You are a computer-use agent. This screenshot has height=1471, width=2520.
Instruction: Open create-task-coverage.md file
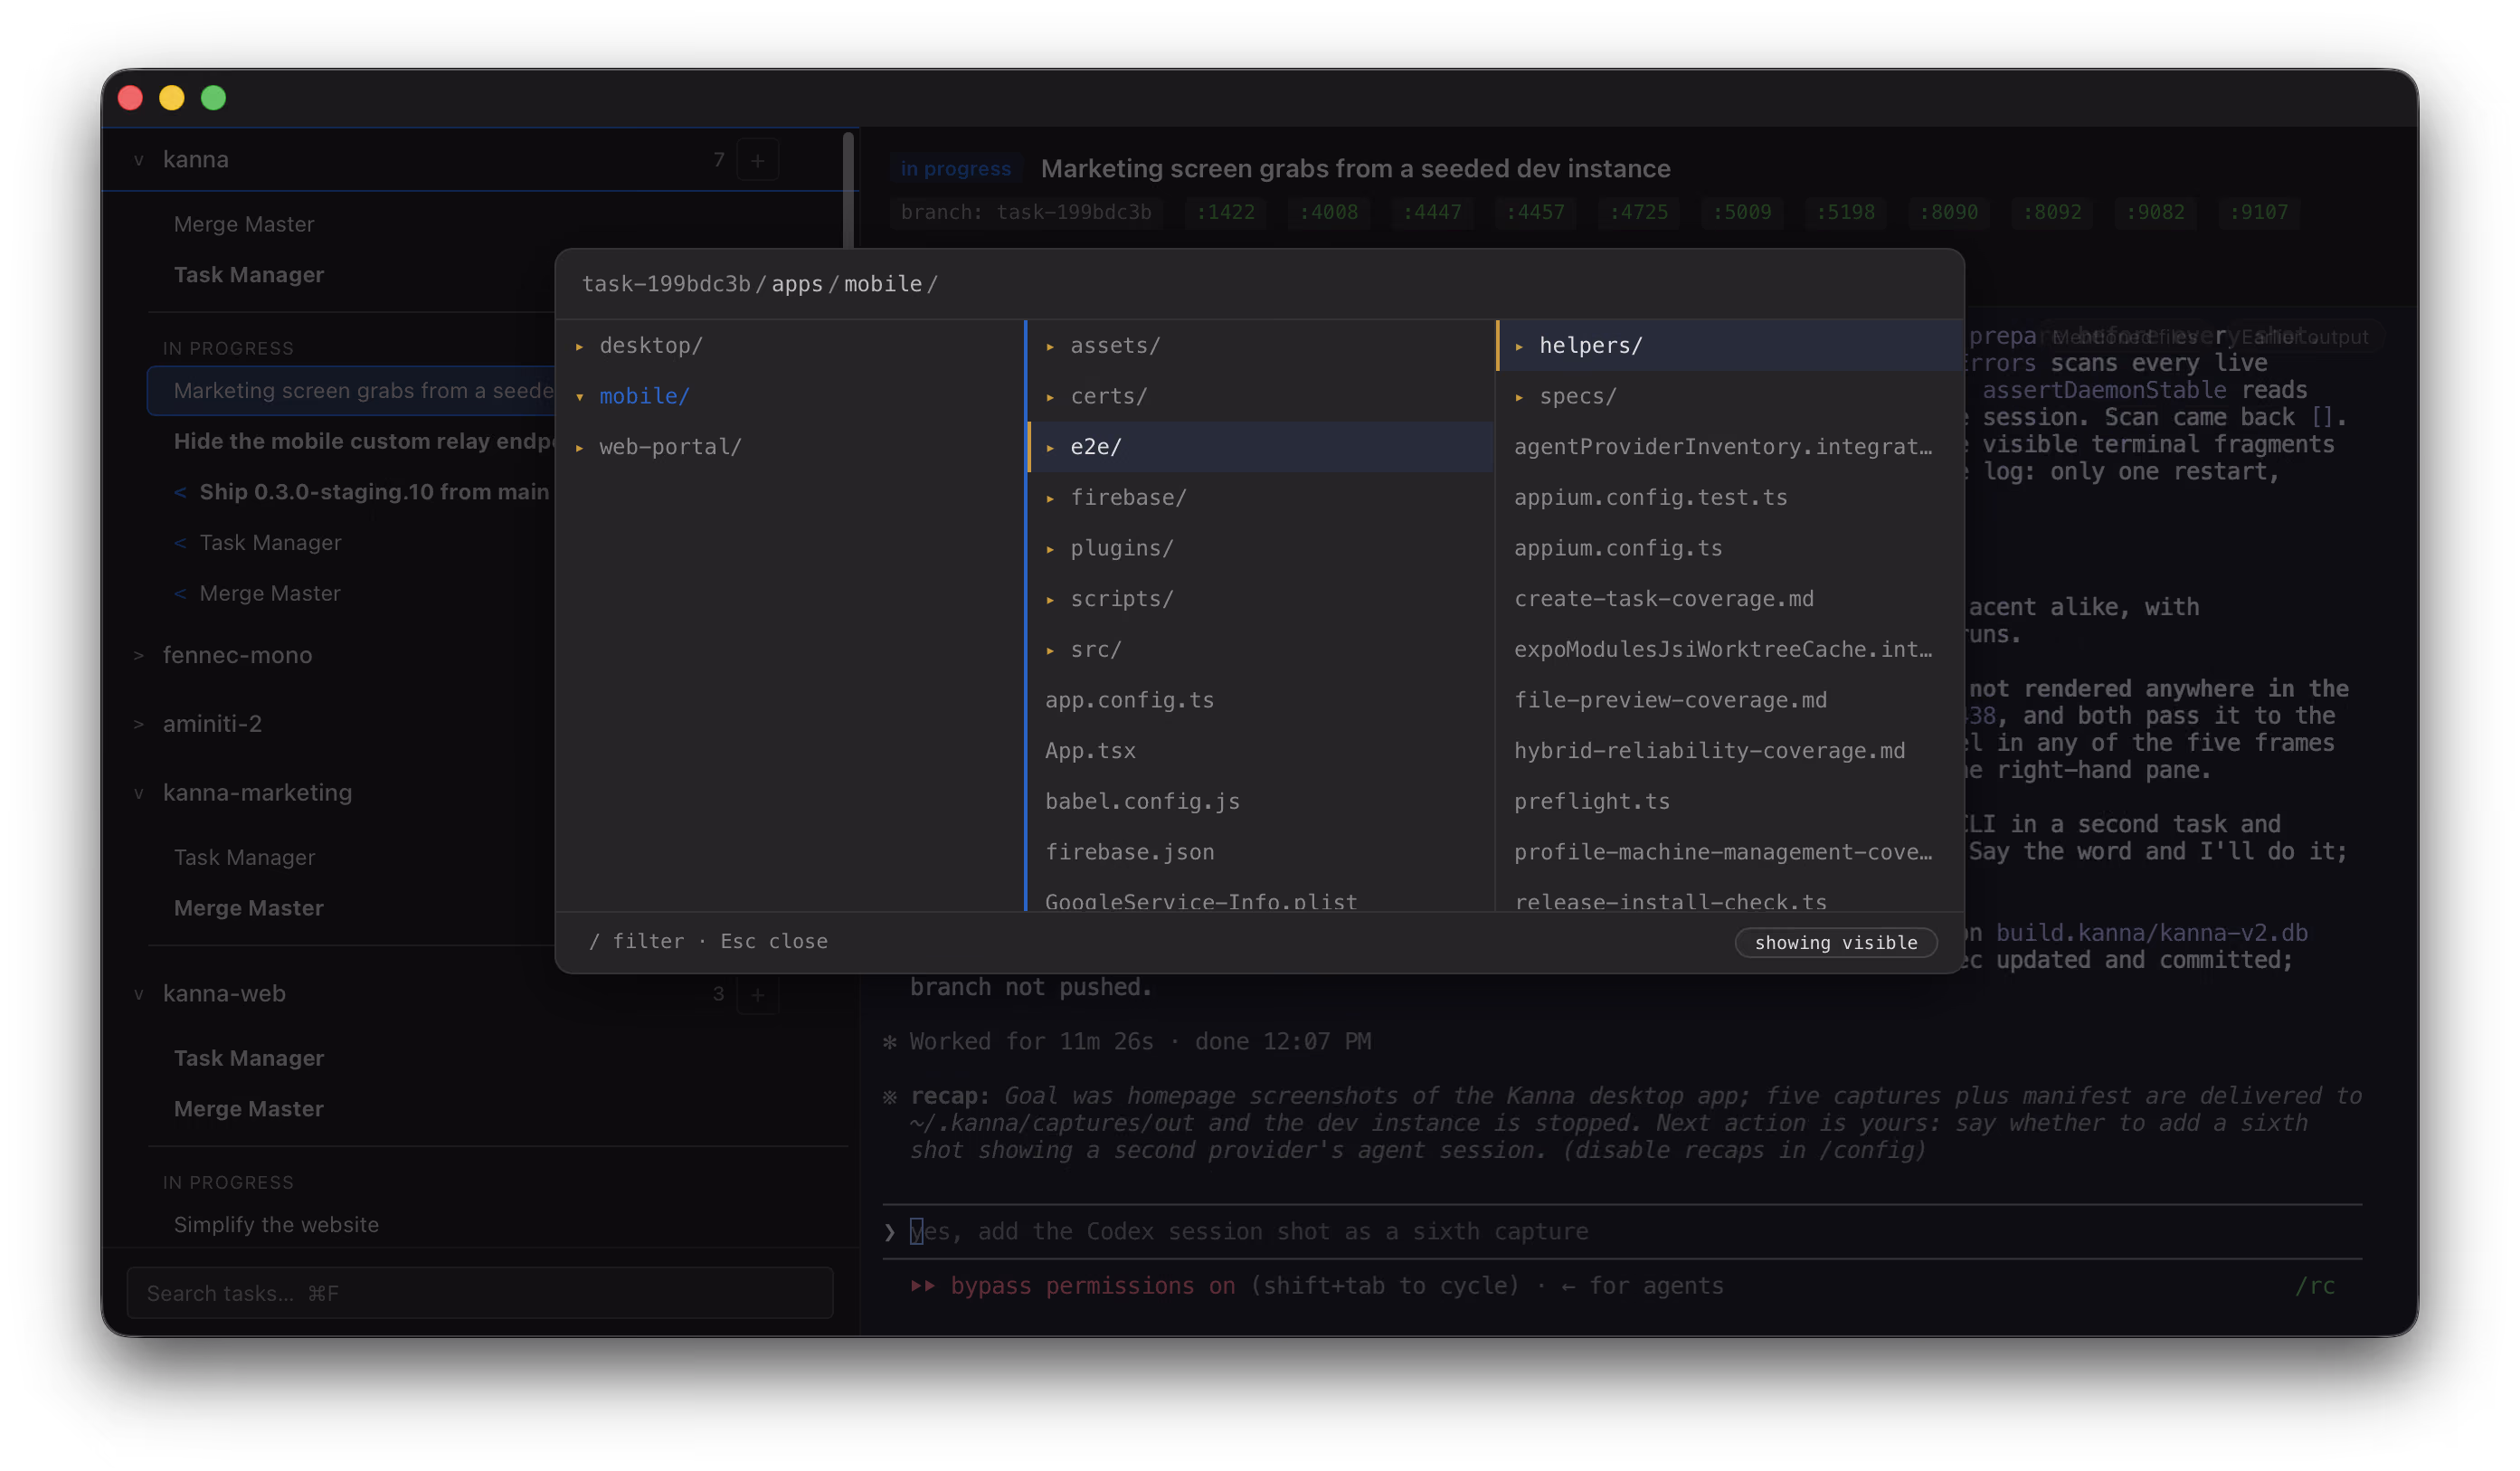coord(1730,599)
